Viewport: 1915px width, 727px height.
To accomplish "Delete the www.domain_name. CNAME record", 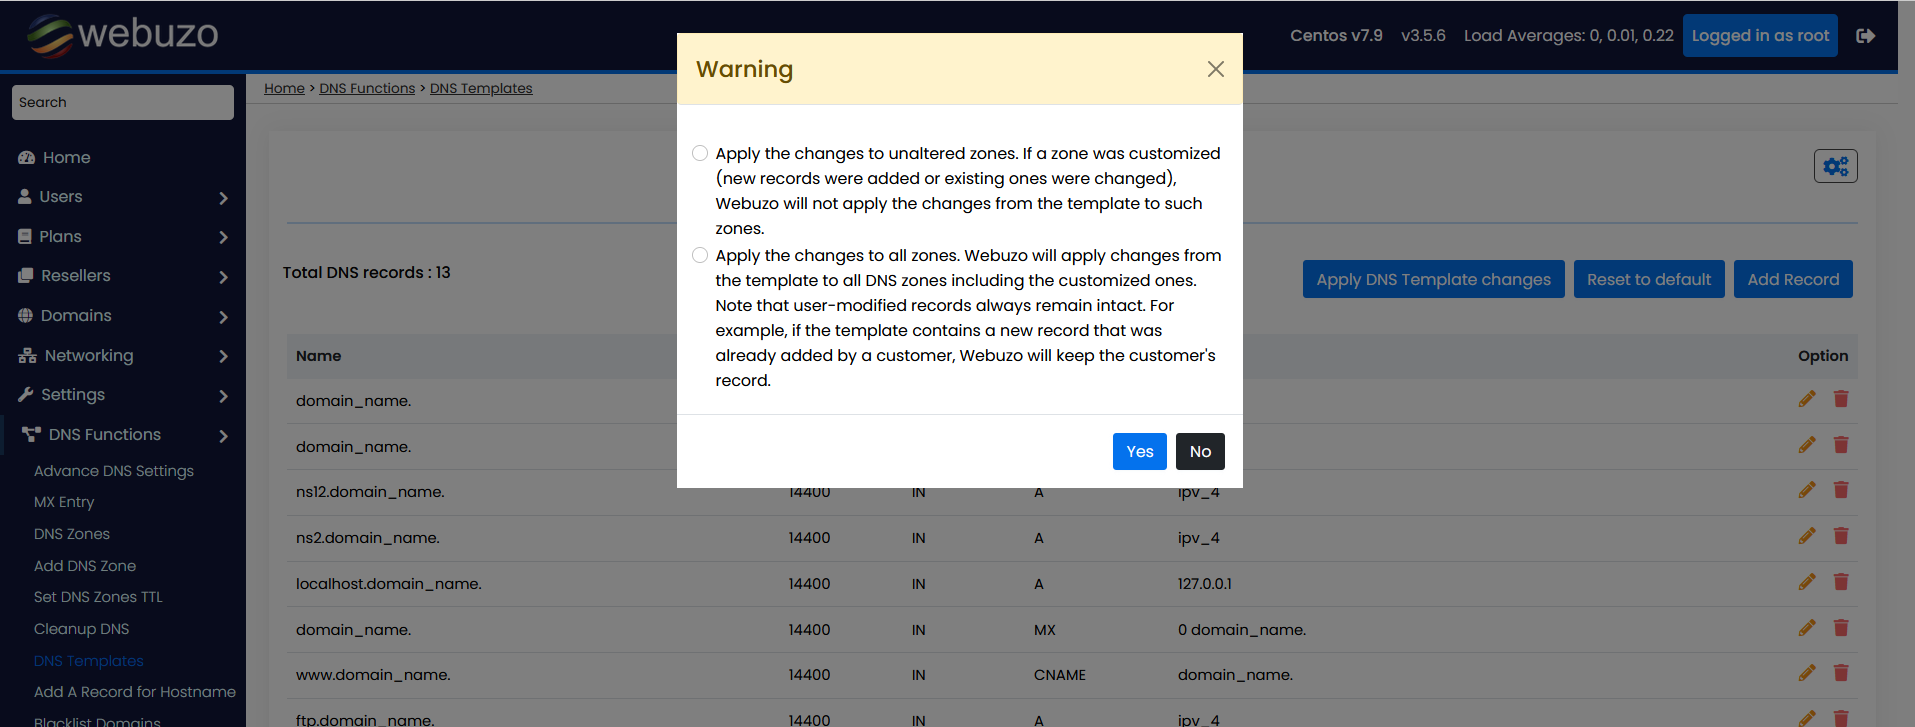I will point(1840,673).
